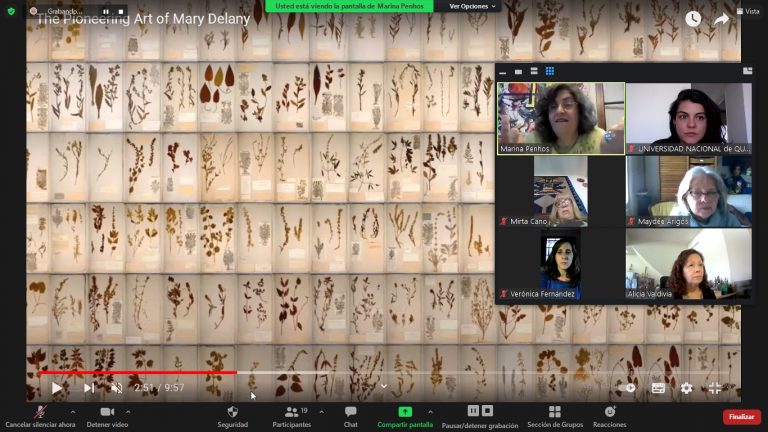The height and width of the screenshot is (432, 768).
Task: Click Compartir pantalla button
Action: click(405, 416)
